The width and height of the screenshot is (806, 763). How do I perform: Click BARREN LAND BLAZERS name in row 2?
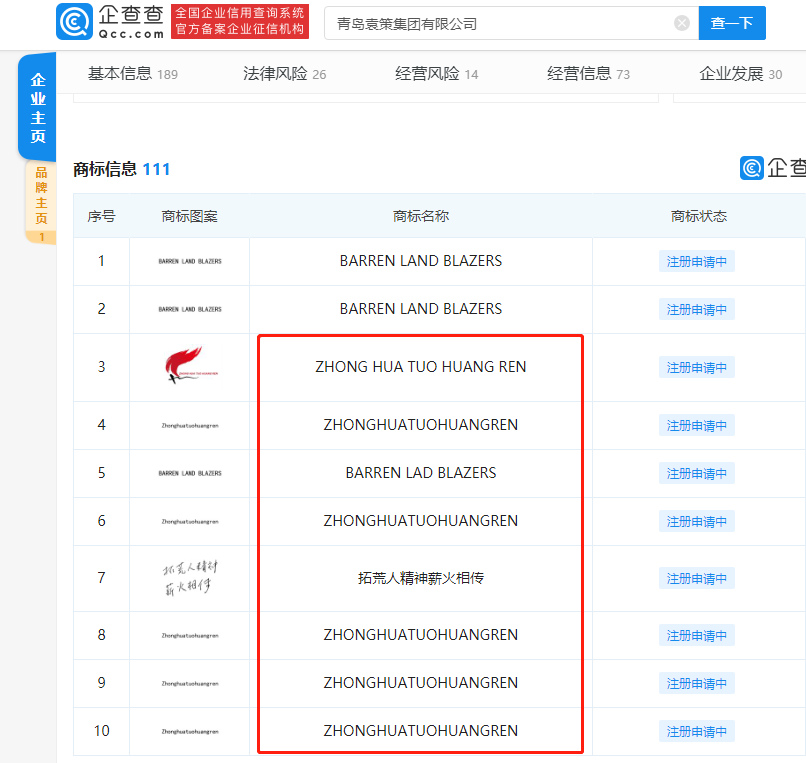(x=420, y=309)
